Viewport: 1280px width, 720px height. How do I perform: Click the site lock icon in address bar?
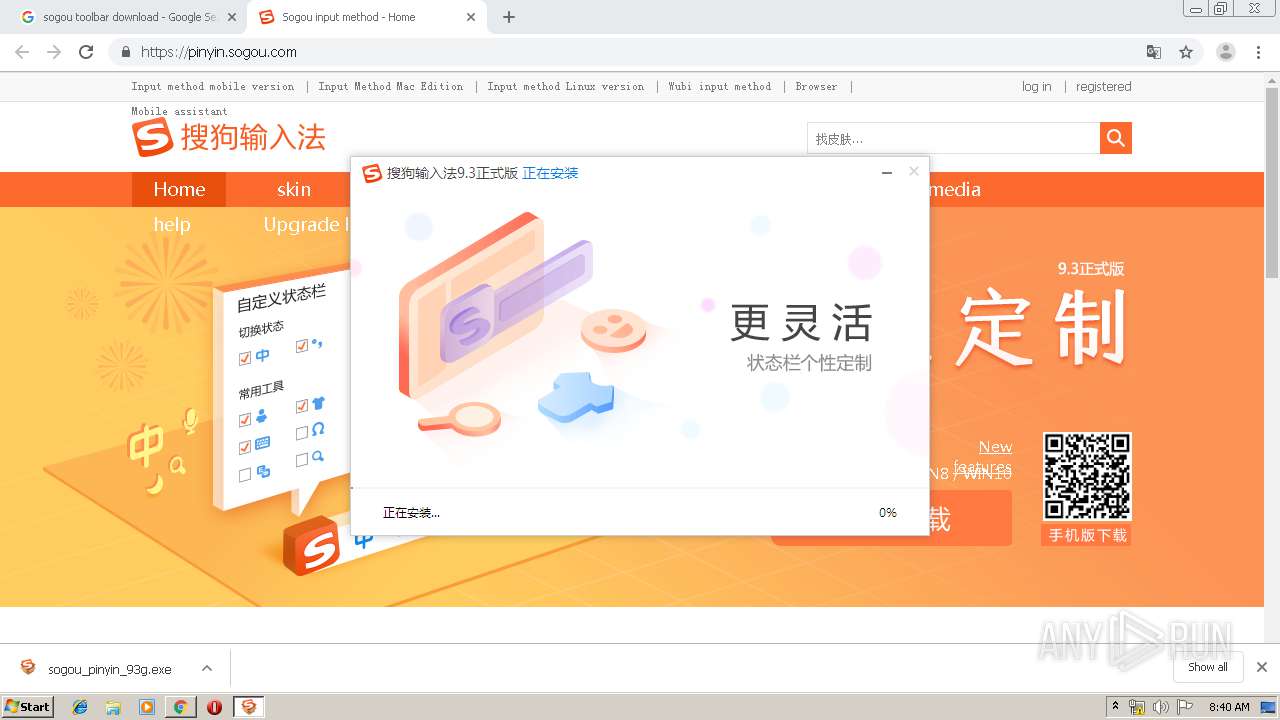pos(125,52)
